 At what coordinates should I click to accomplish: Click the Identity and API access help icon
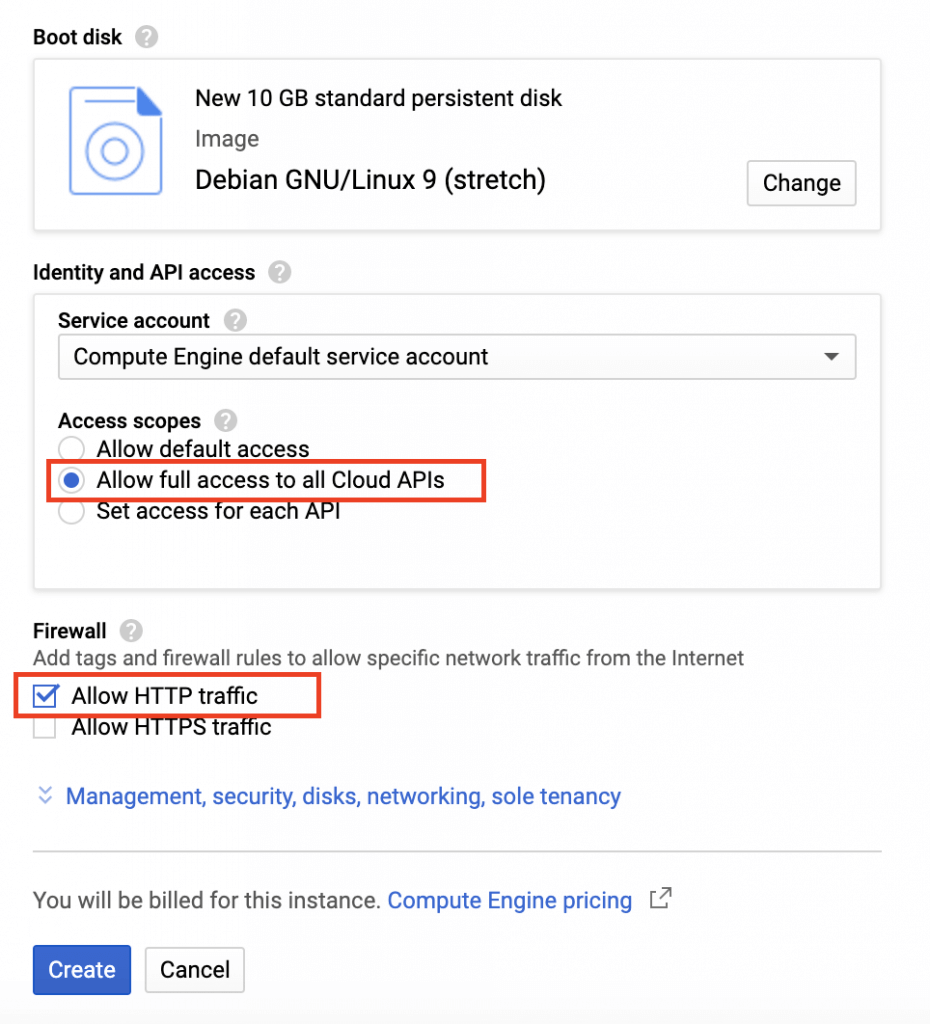[x=279, y=272]
